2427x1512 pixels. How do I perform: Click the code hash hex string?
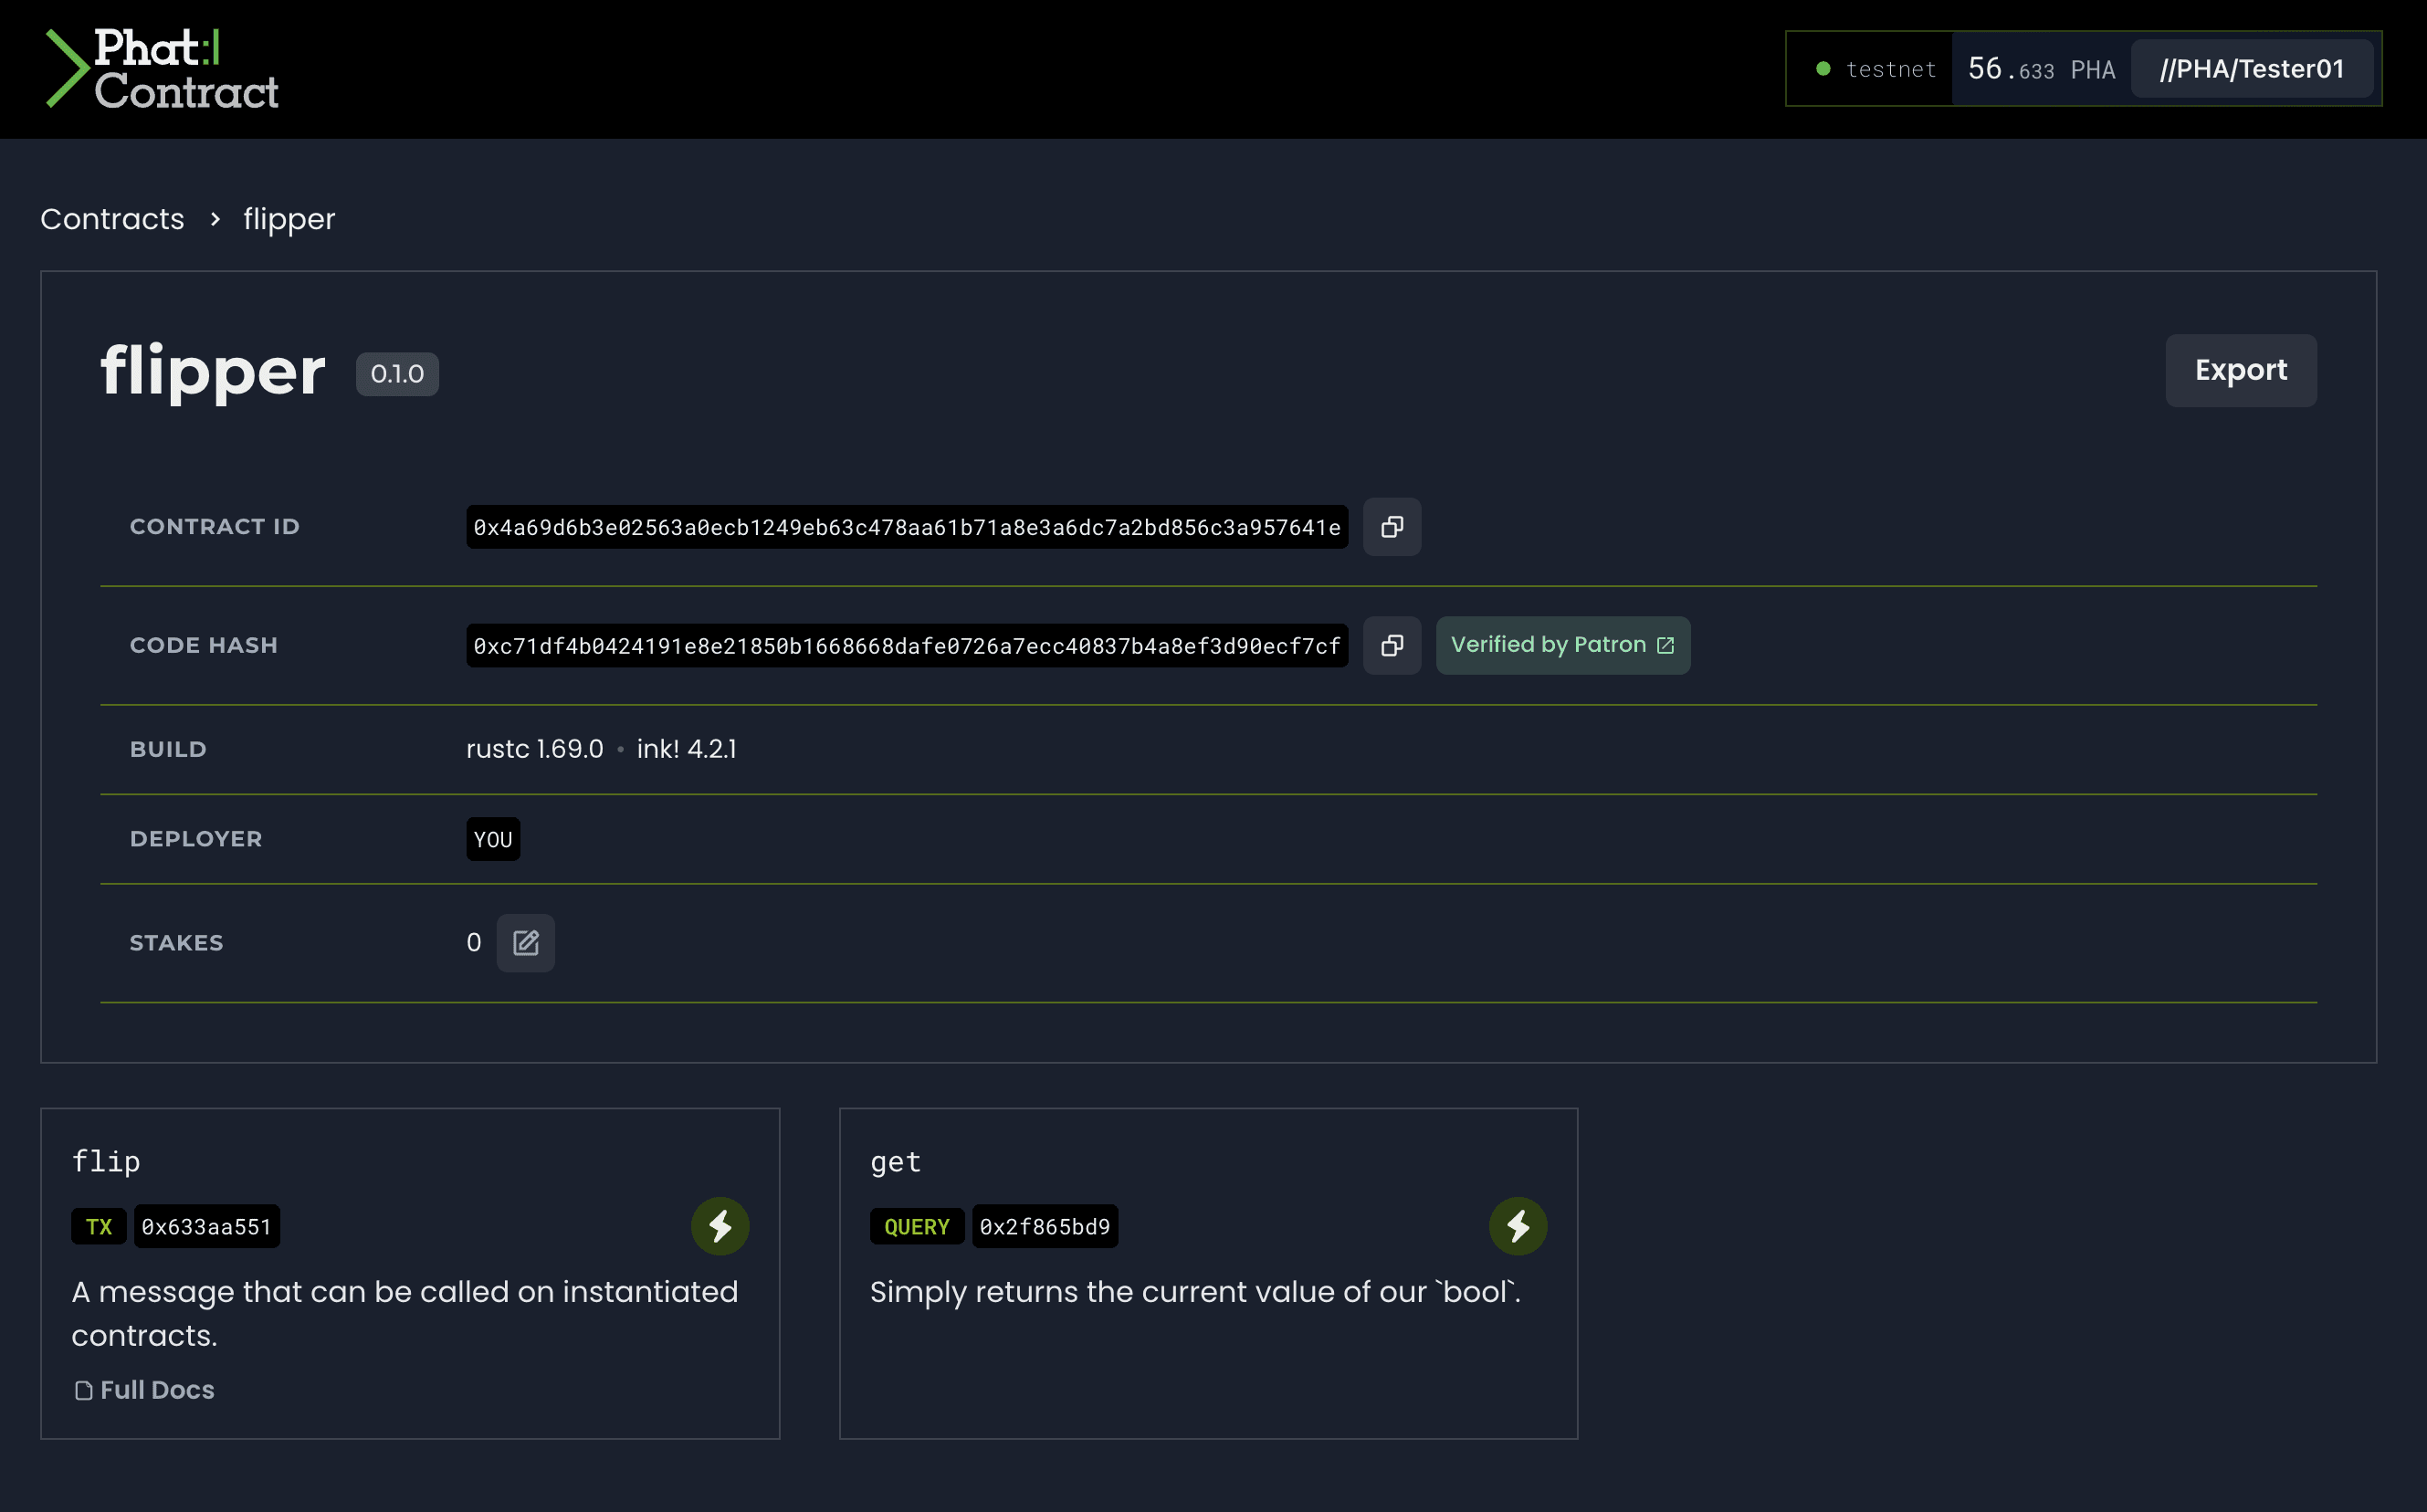[x=906, y=646]
